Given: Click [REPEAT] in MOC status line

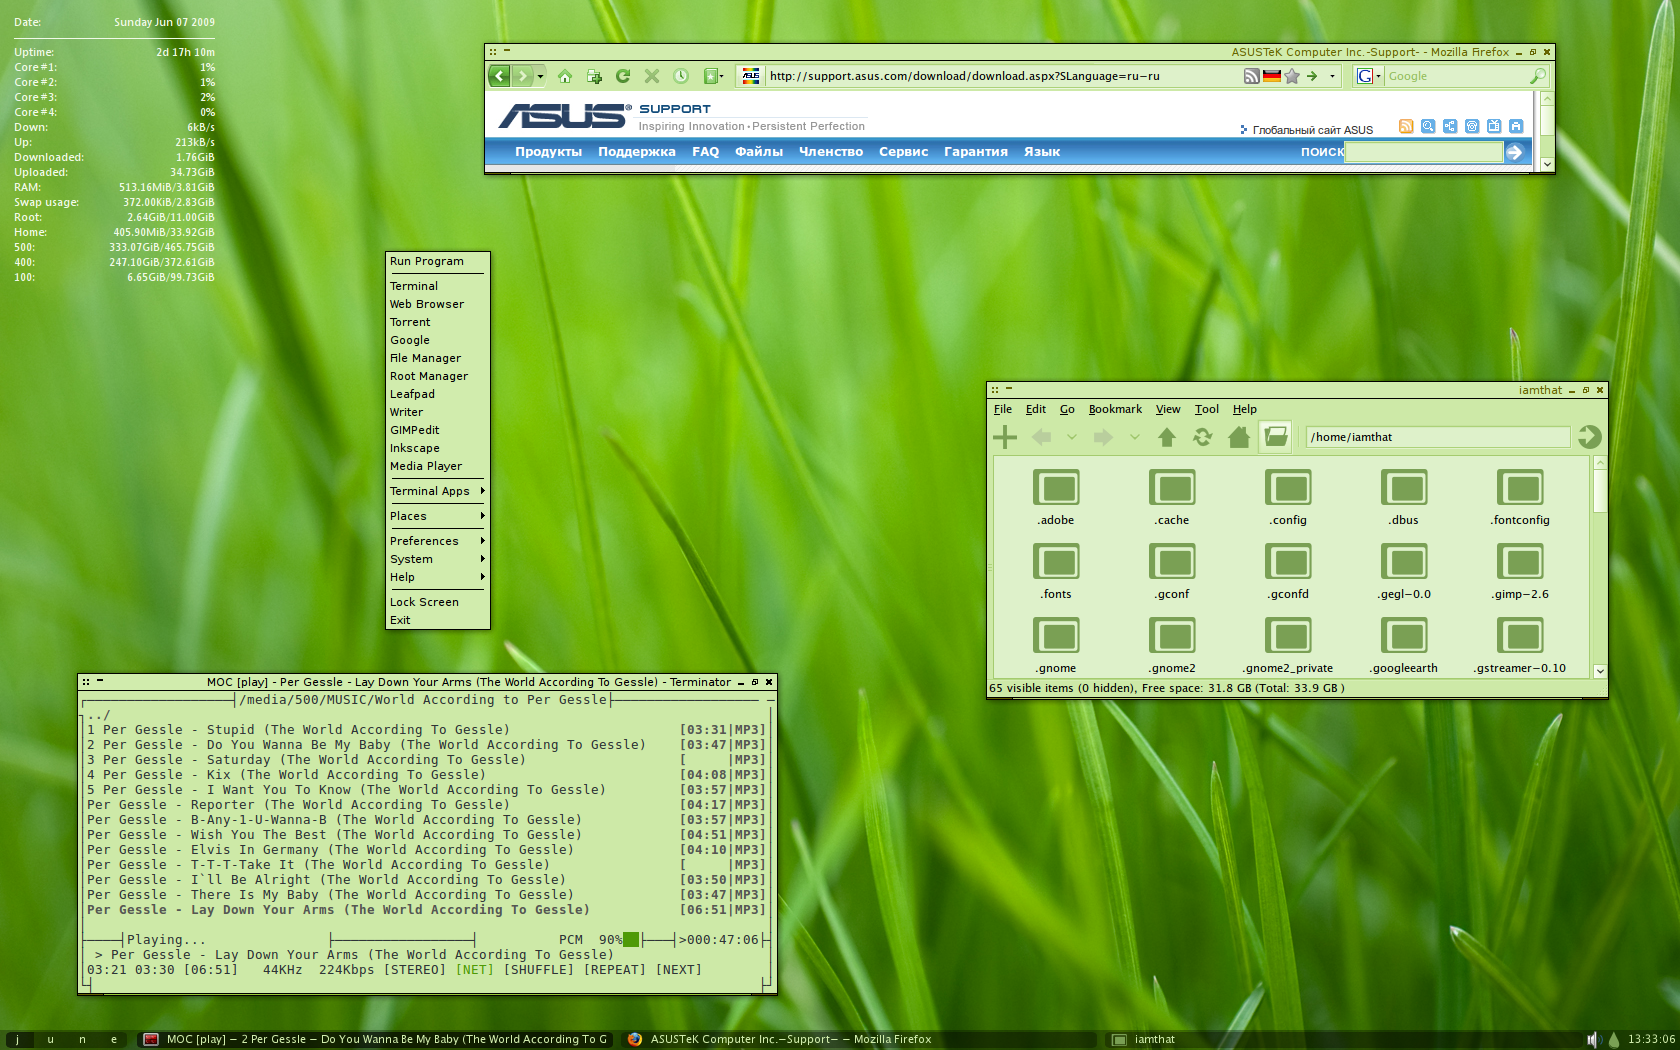Looking at the screenshot, I should tap(615, 970).
